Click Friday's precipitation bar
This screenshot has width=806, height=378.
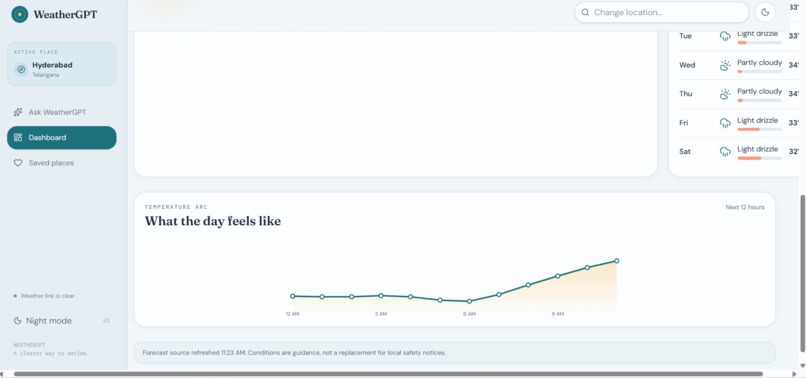(x=760, y=130)
